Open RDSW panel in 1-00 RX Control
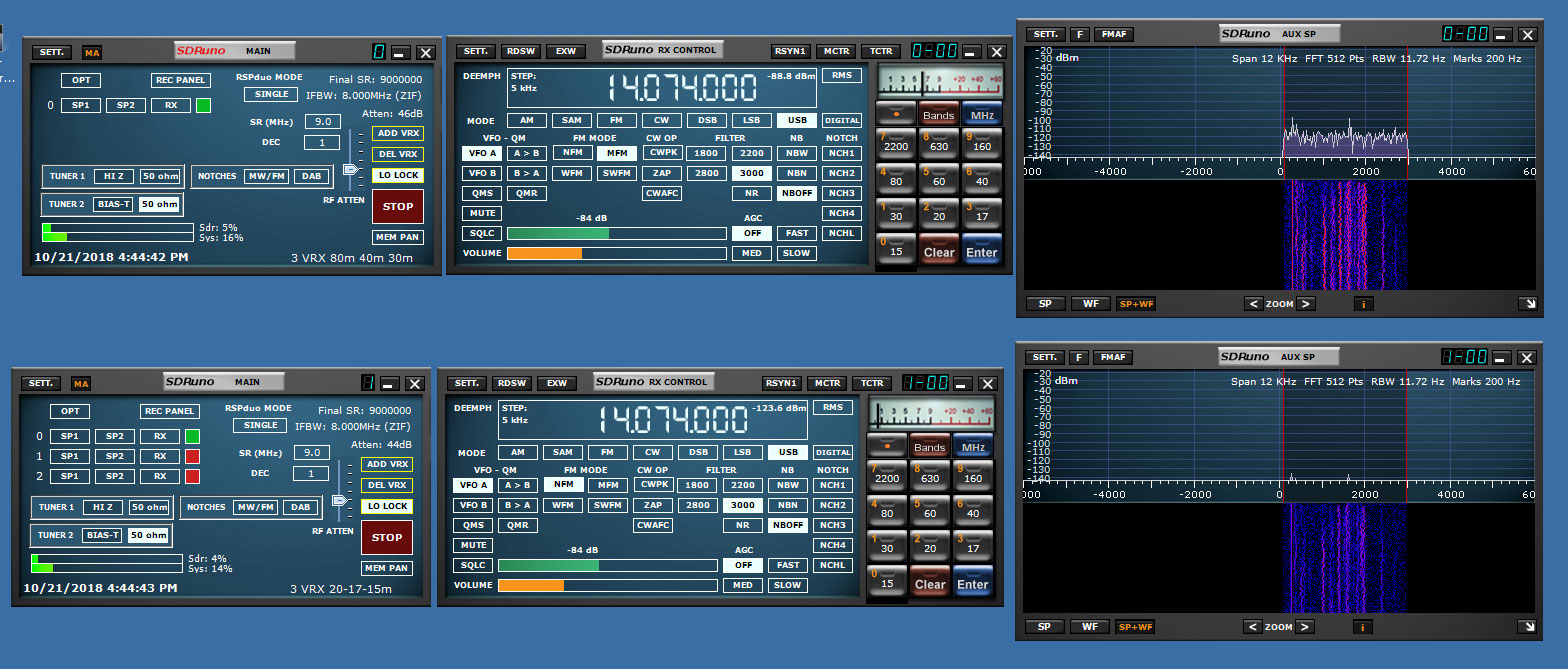The height and width of the screenshot is (669, 1568). (x=512, y=383)
